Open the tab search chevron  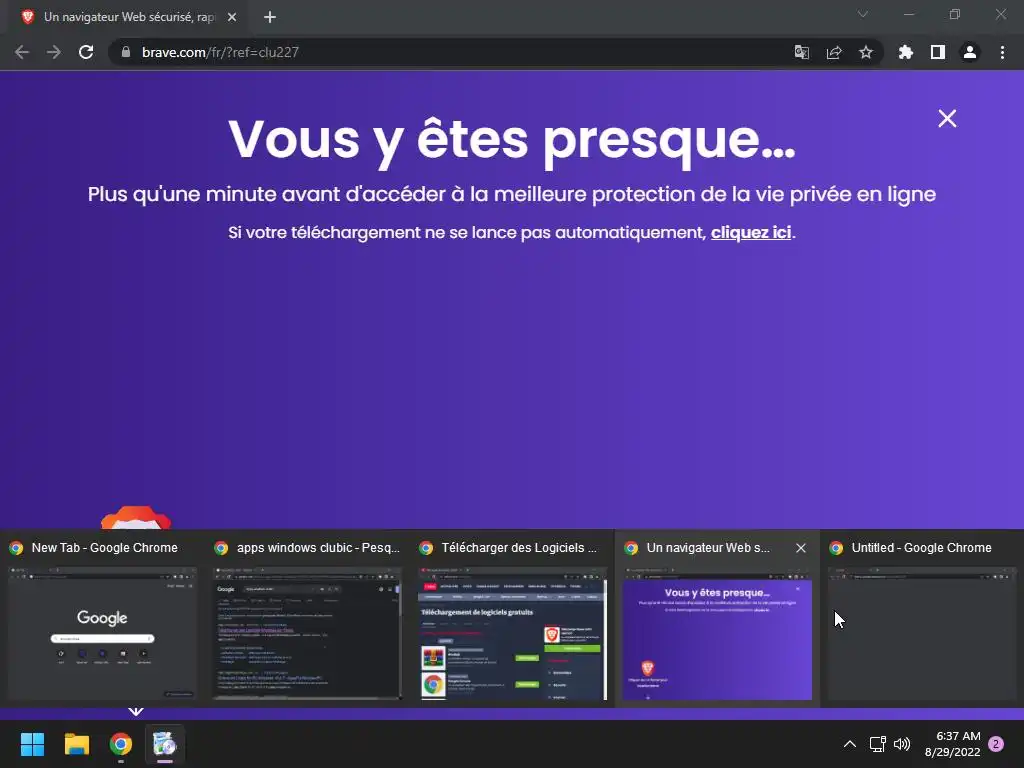(x=863, y=14)
